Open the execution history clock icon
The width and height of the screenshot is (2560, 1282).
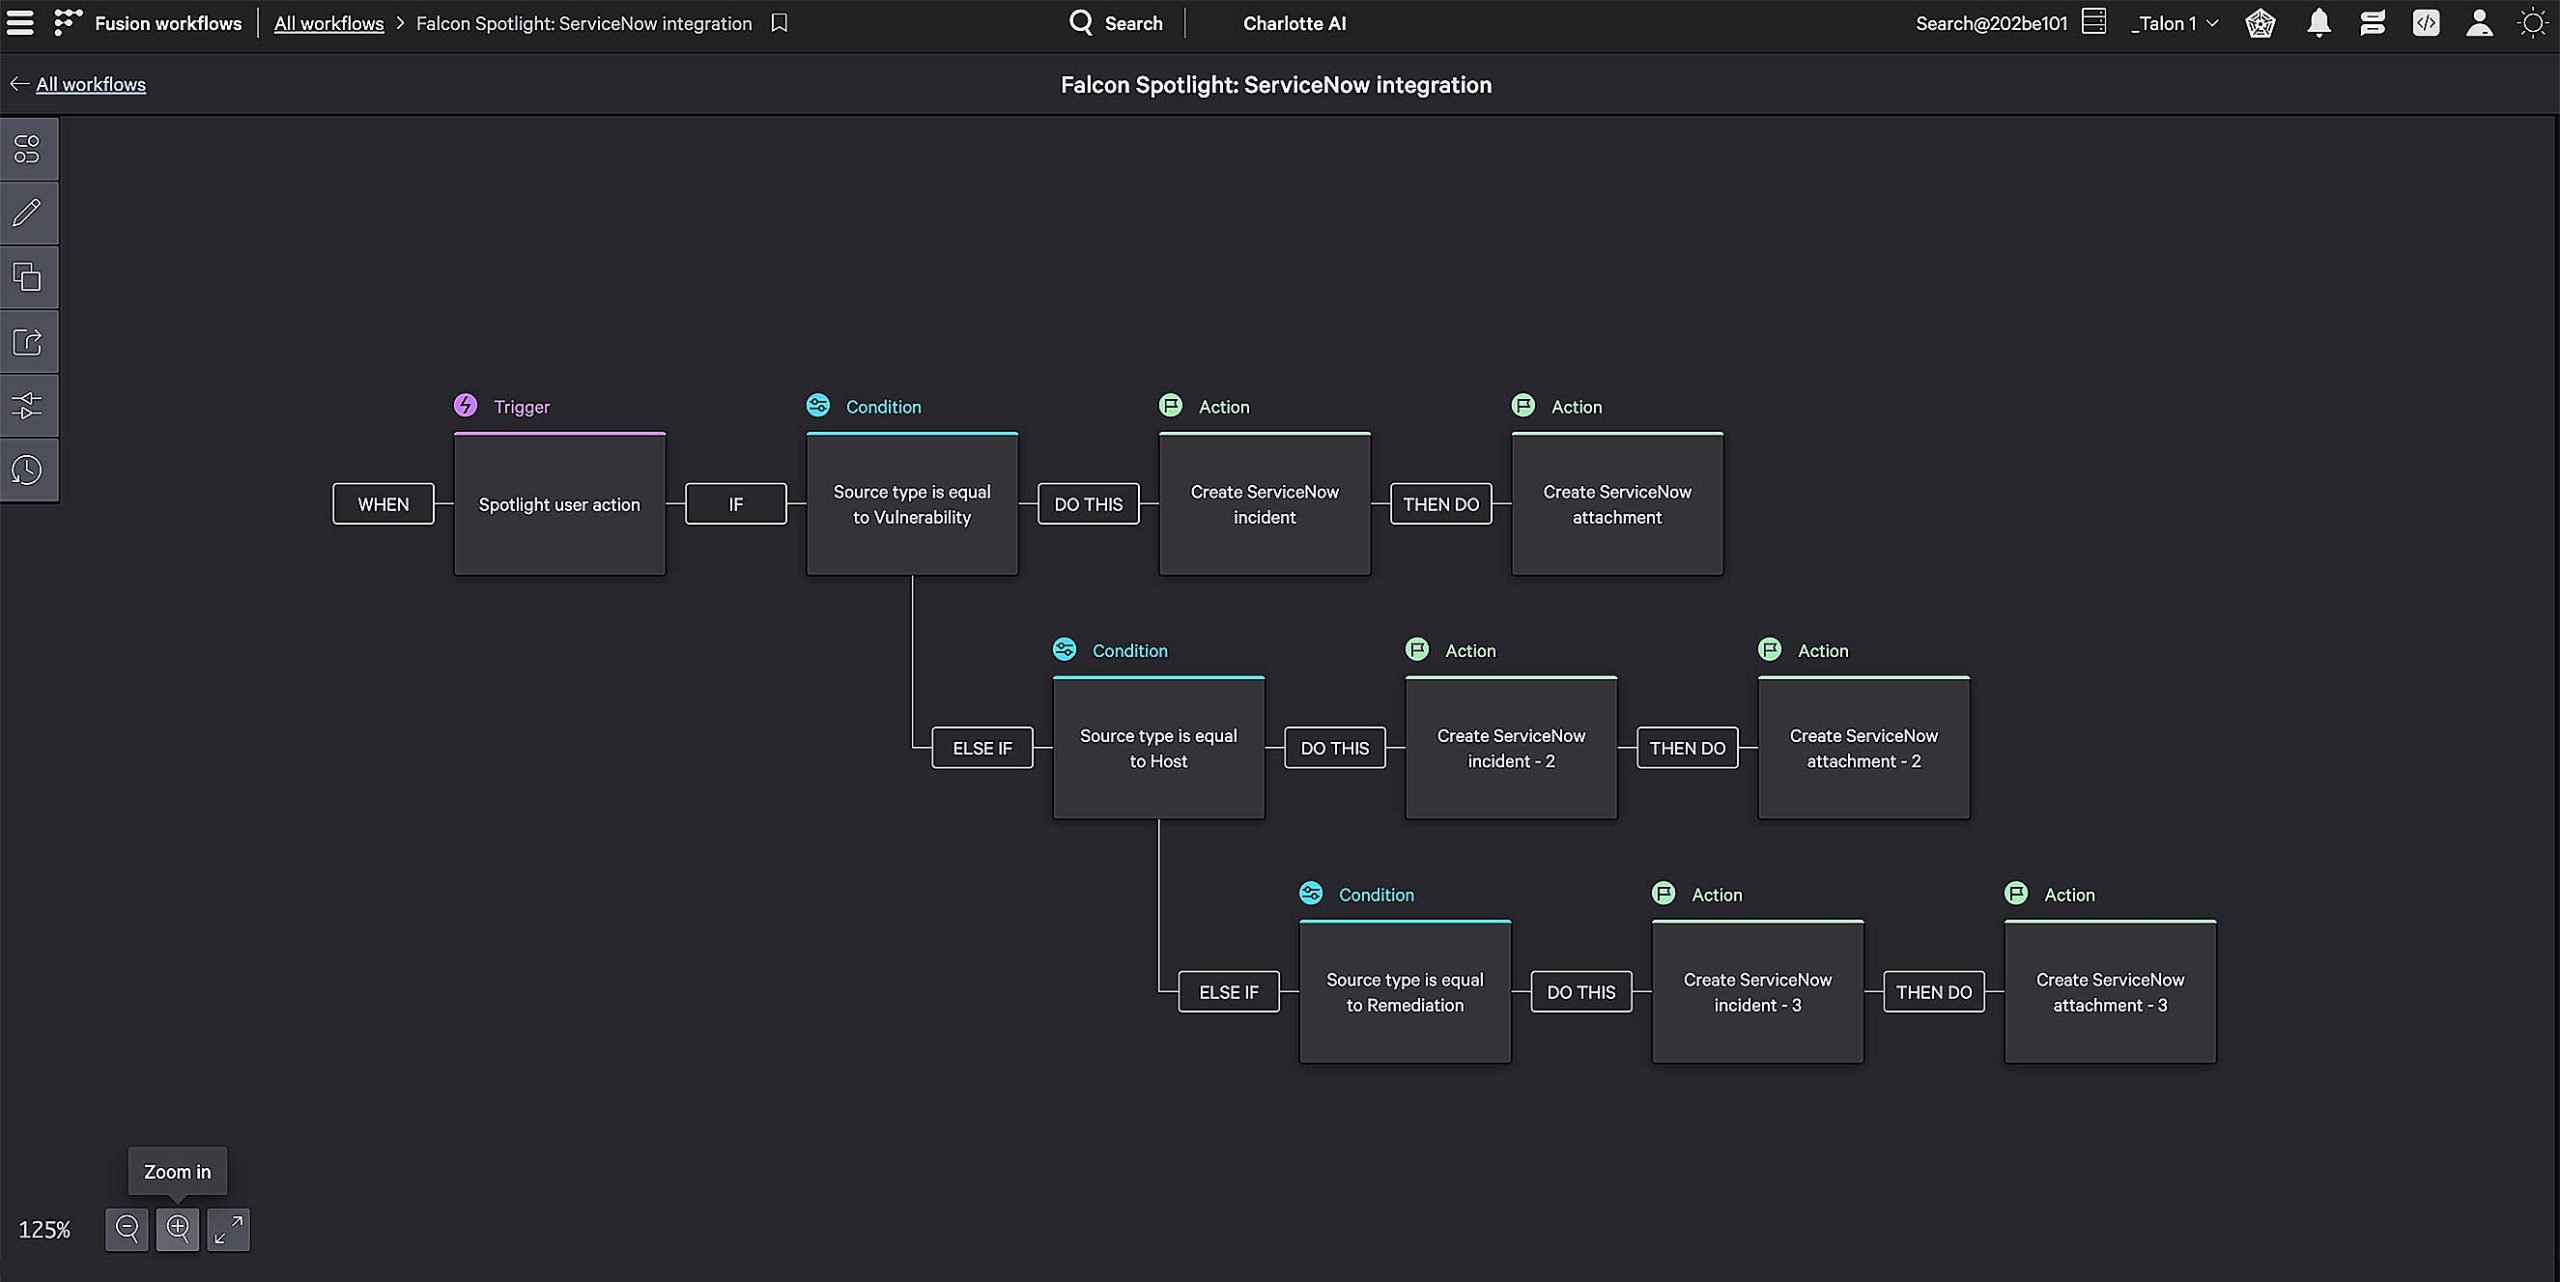pos(27,469)
